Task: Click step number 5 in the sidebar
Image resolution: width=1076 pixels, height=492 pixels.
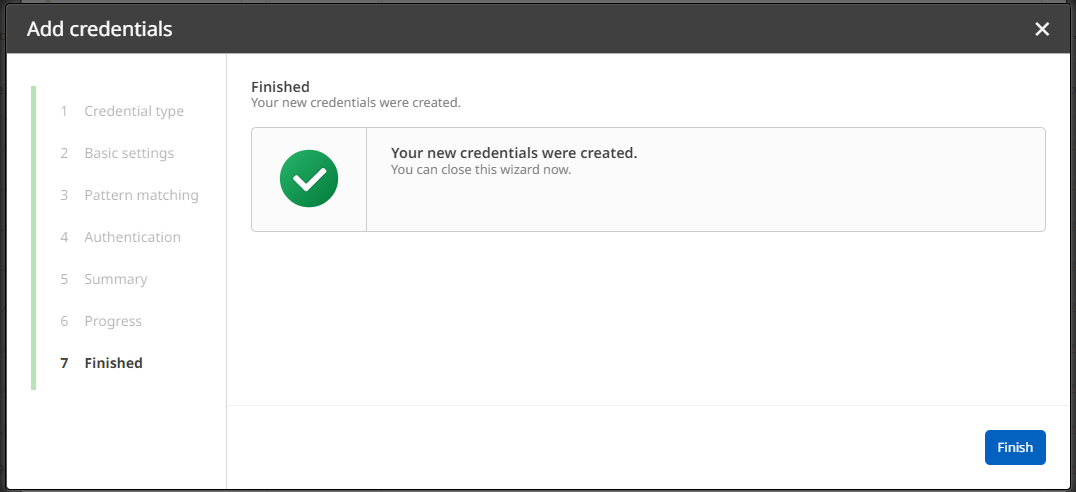Action: [x=64, y=279]
